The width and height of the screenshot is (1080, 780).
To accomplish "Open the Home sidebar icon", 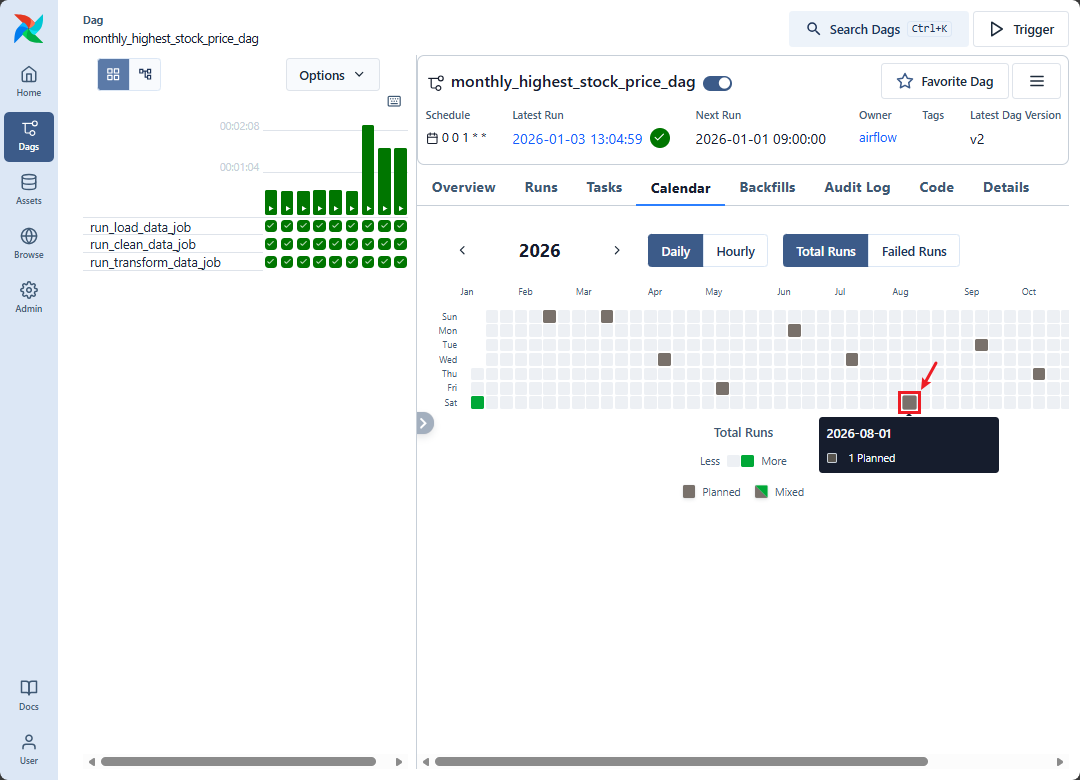I will coord(29,82).
